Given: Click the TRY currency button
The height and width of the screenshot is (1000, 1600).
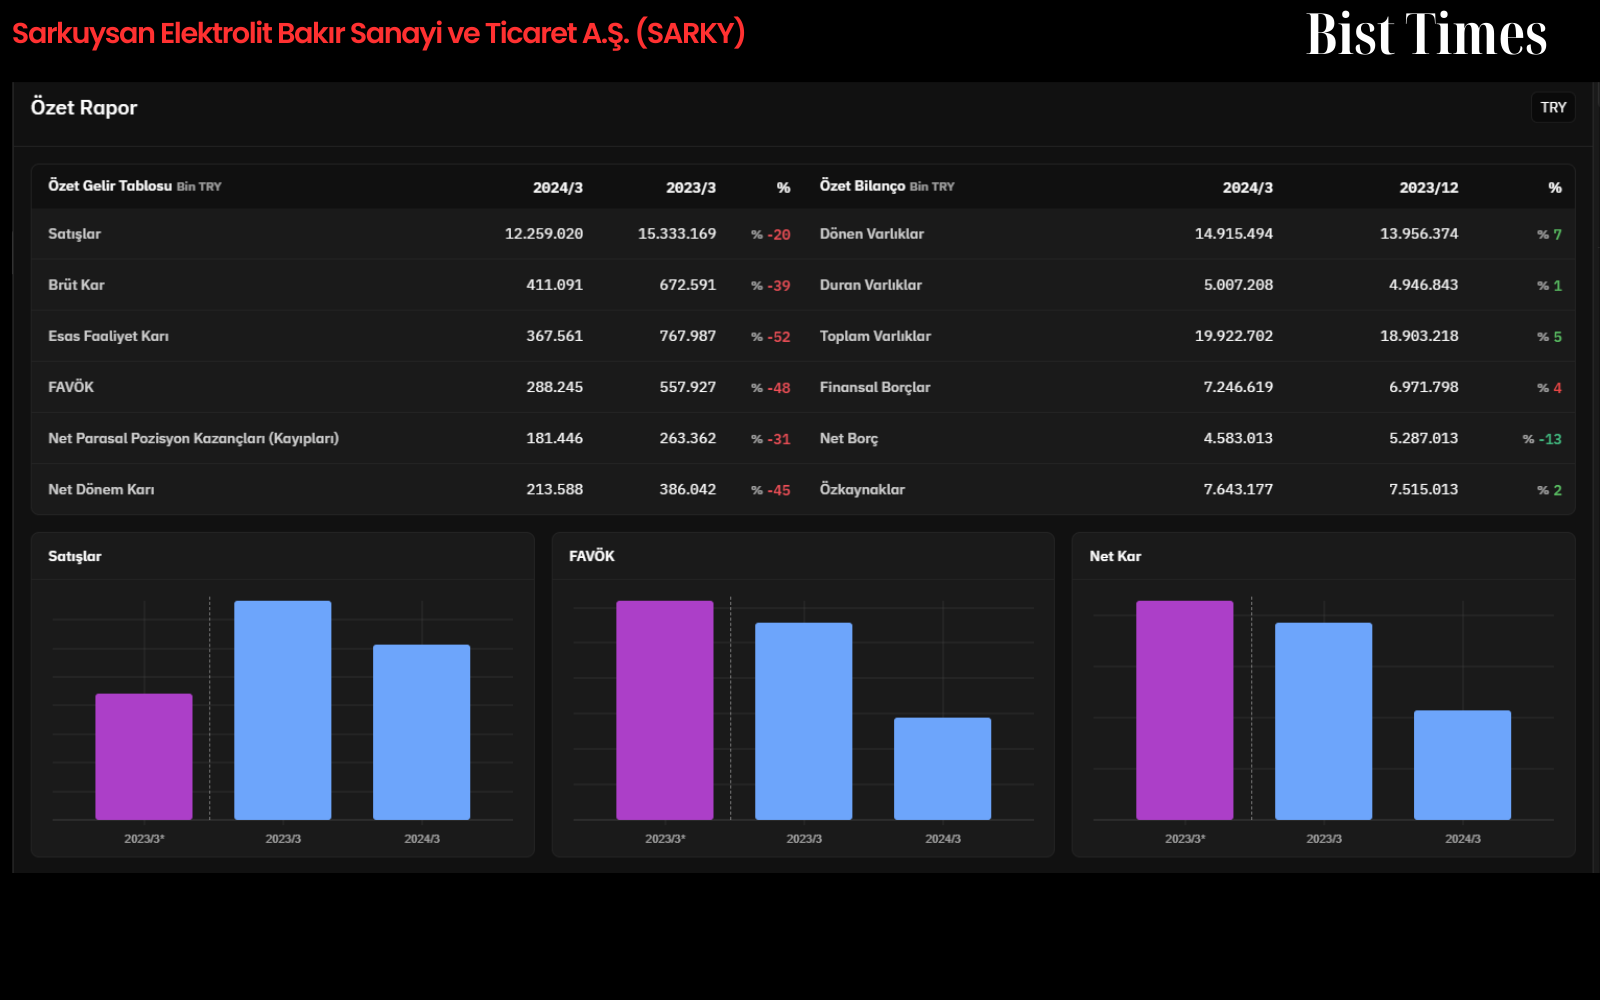Looking at the screenshot, I should 1553,107.
